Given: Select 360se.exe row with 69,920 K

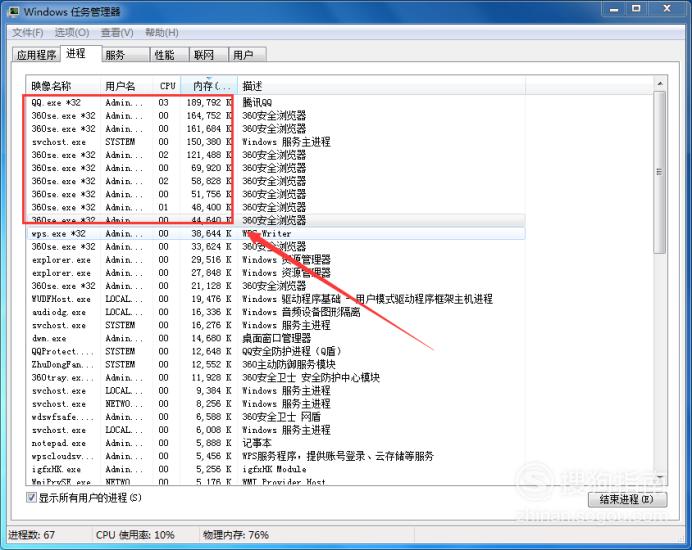Looking at the screenshot, I should (276, 168).
